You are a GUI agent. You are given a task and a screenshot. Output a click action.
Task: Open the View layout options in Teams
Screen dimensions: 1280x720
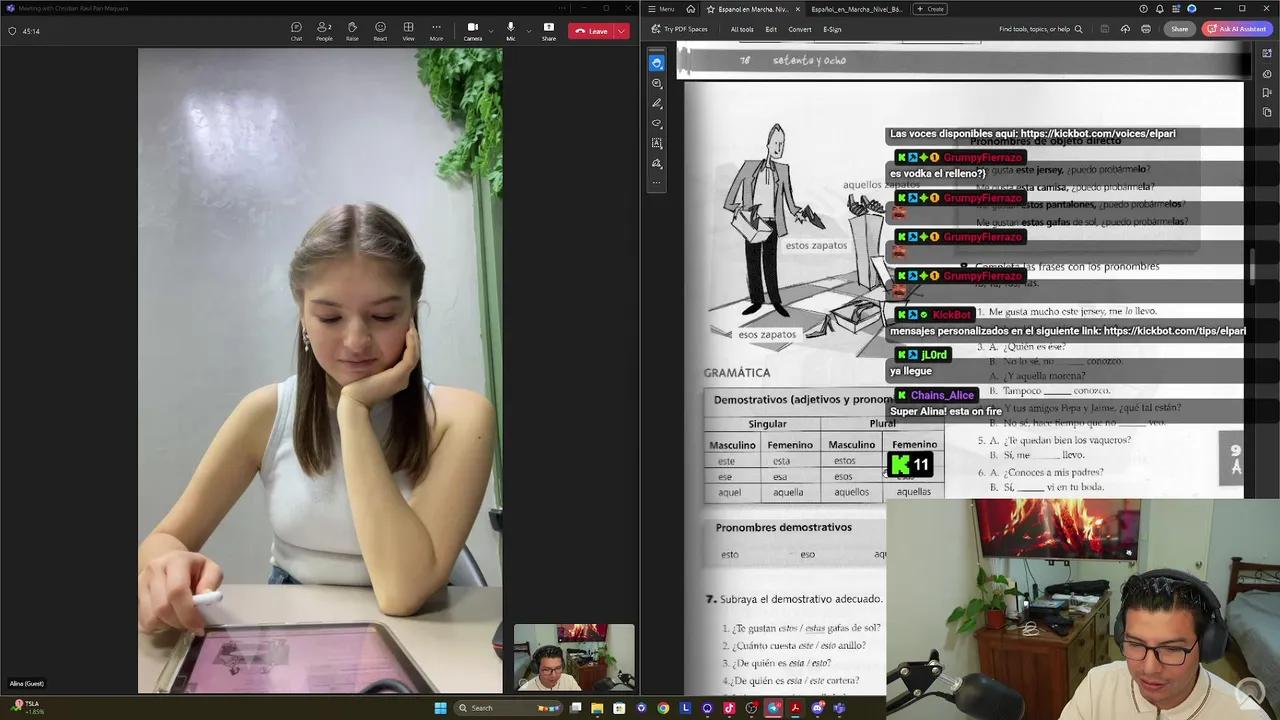pos(408,31)
